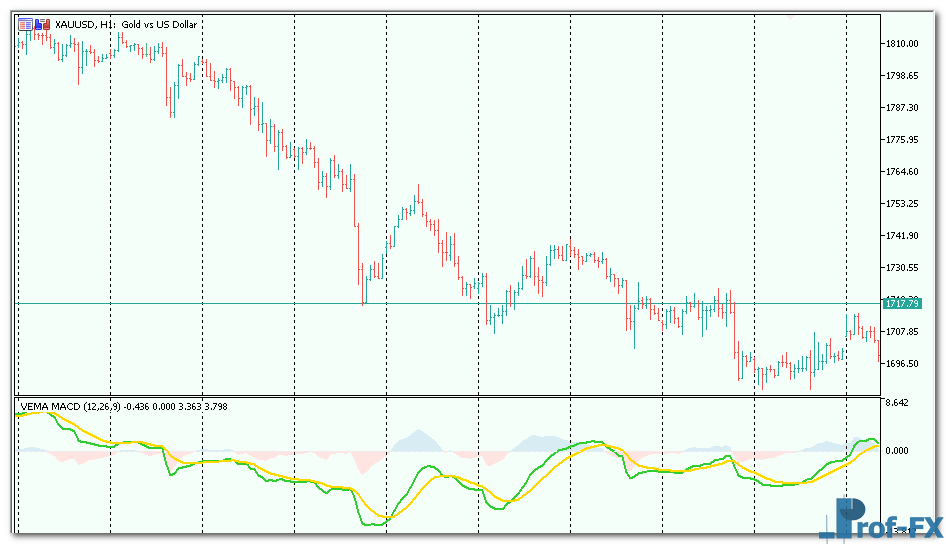946x544 pixels.
Task: Select the XAUUSD, H1 chart title text
Action: [x=86, y=24]
